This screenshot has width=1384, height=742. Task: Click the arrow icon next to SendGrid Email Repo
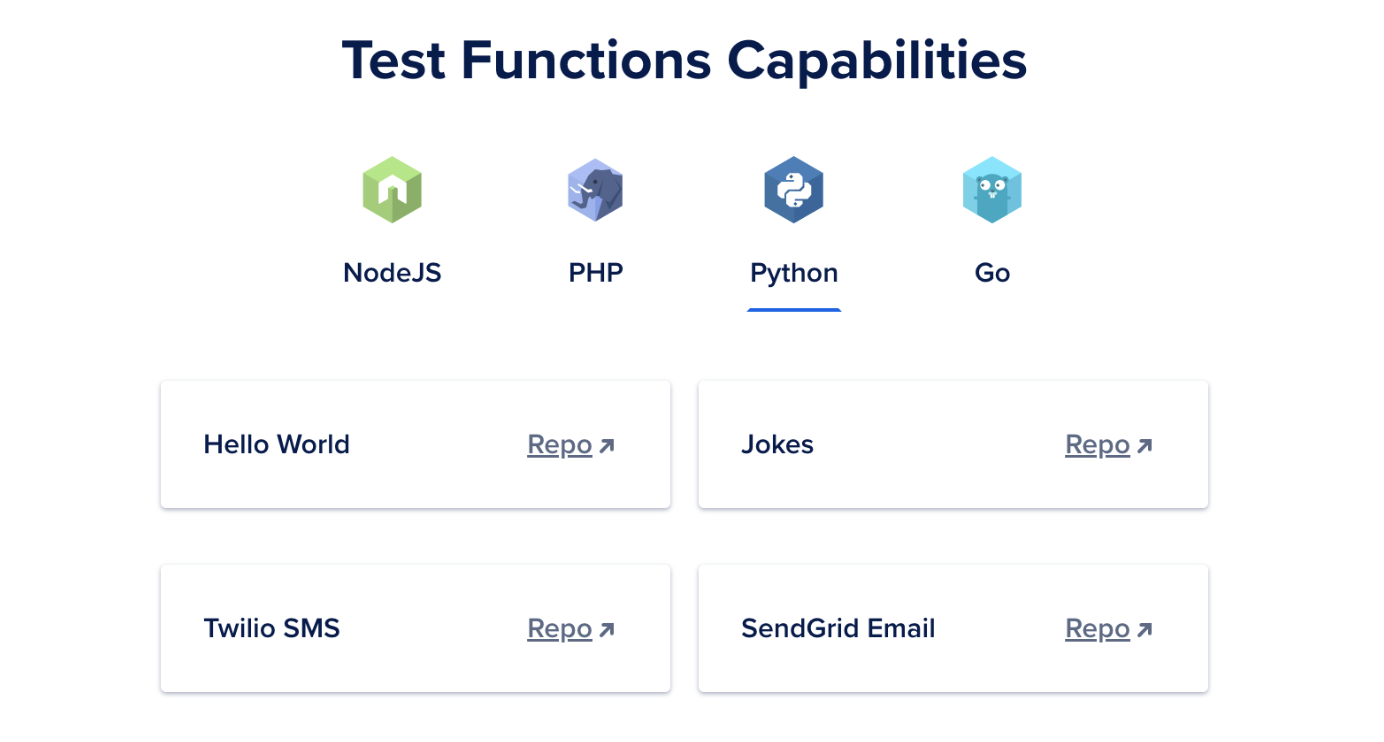pos(1145,628)
